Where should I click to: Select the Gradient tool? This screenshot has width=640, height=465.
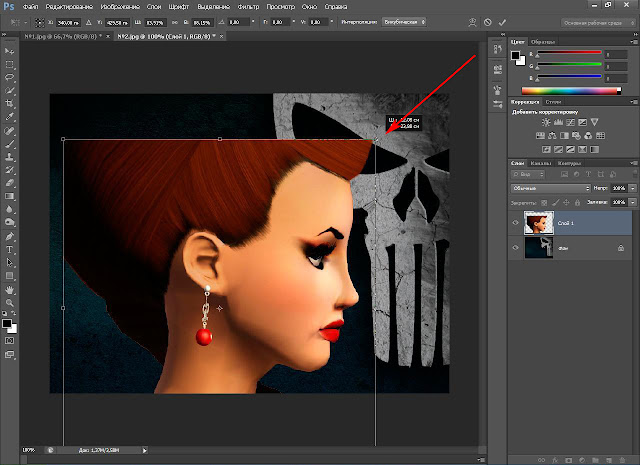(x=9, y=196)
